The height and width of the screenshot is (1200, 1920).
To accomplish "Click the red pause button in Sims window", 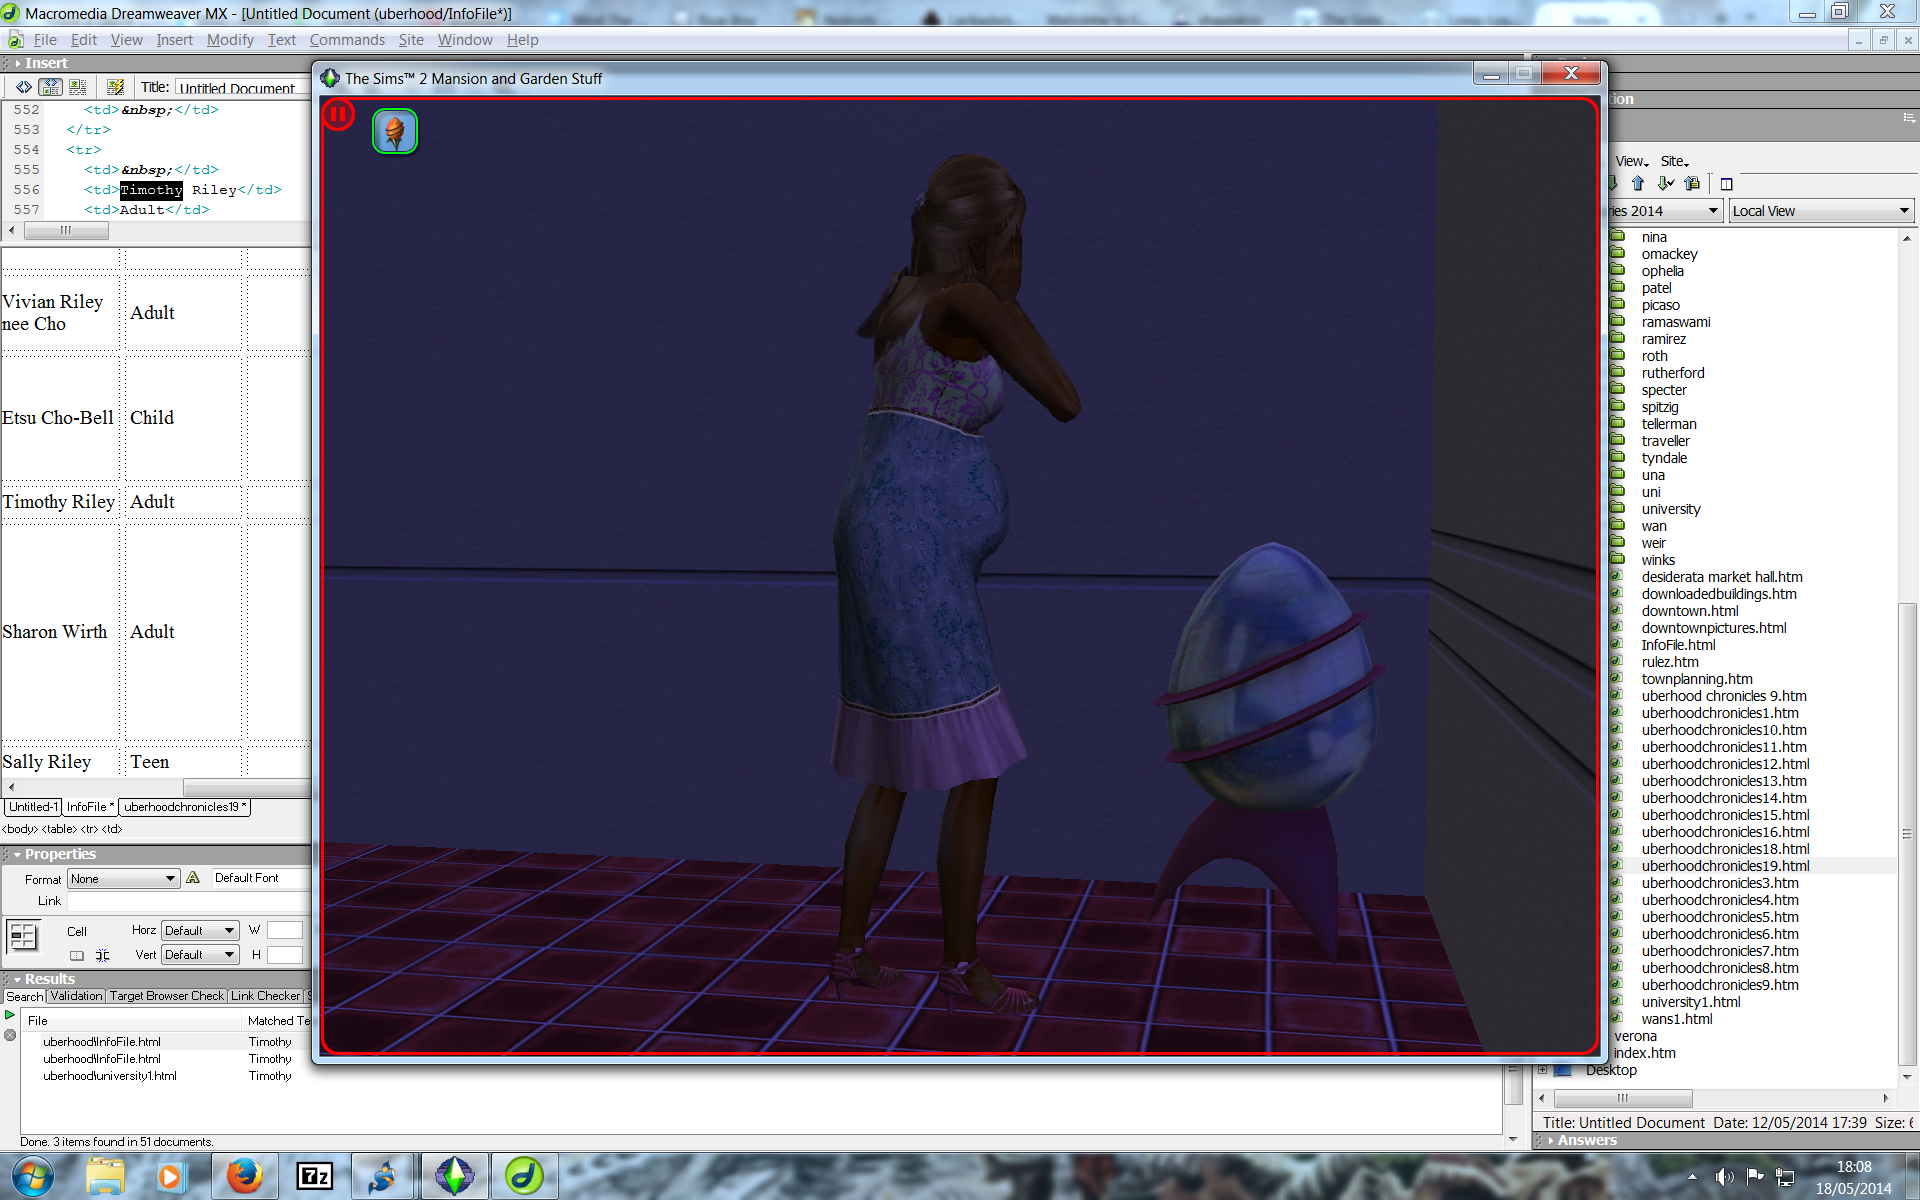I will pos(338,115).
